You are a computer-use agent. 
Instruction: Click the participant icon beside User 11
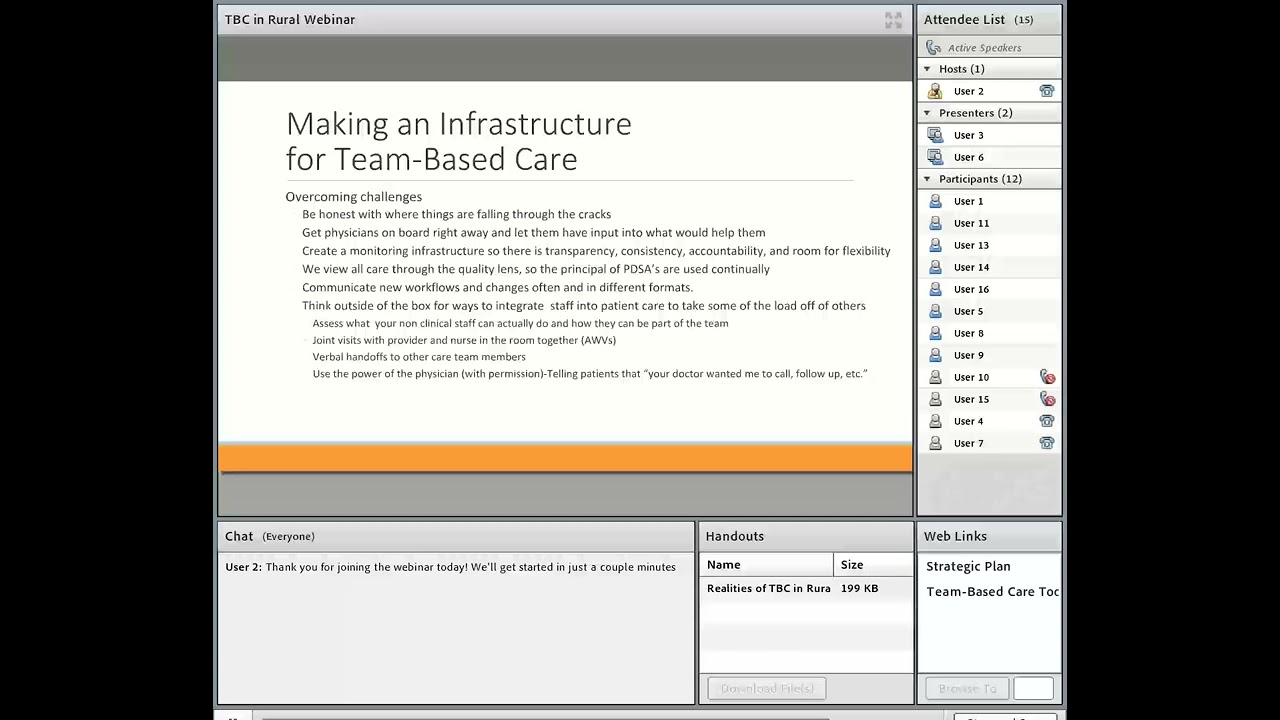pos(935,223)
